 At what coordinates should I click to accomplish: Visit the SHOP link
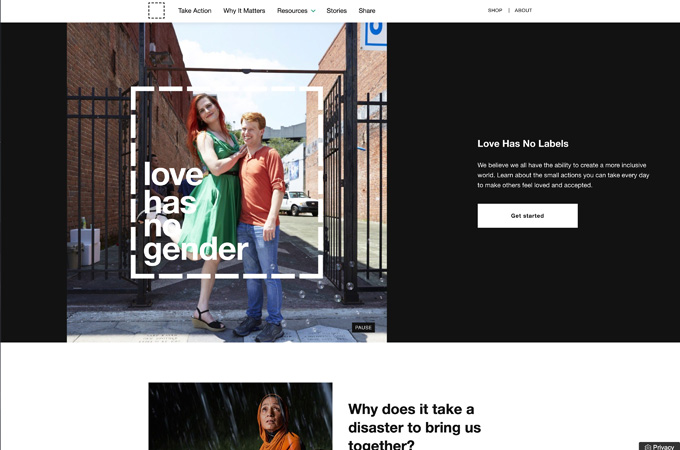[x=495, y=10]
